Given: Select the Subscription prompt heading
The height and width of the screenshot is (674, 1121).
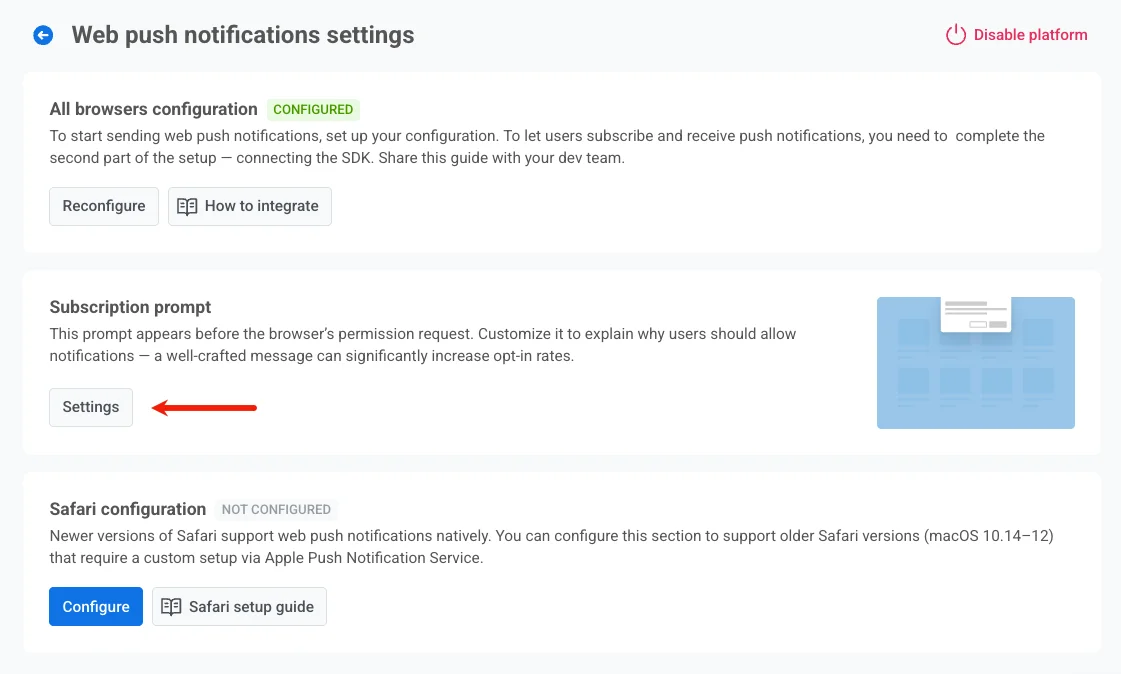Looking at the screenshot, I should click(131, 307).
